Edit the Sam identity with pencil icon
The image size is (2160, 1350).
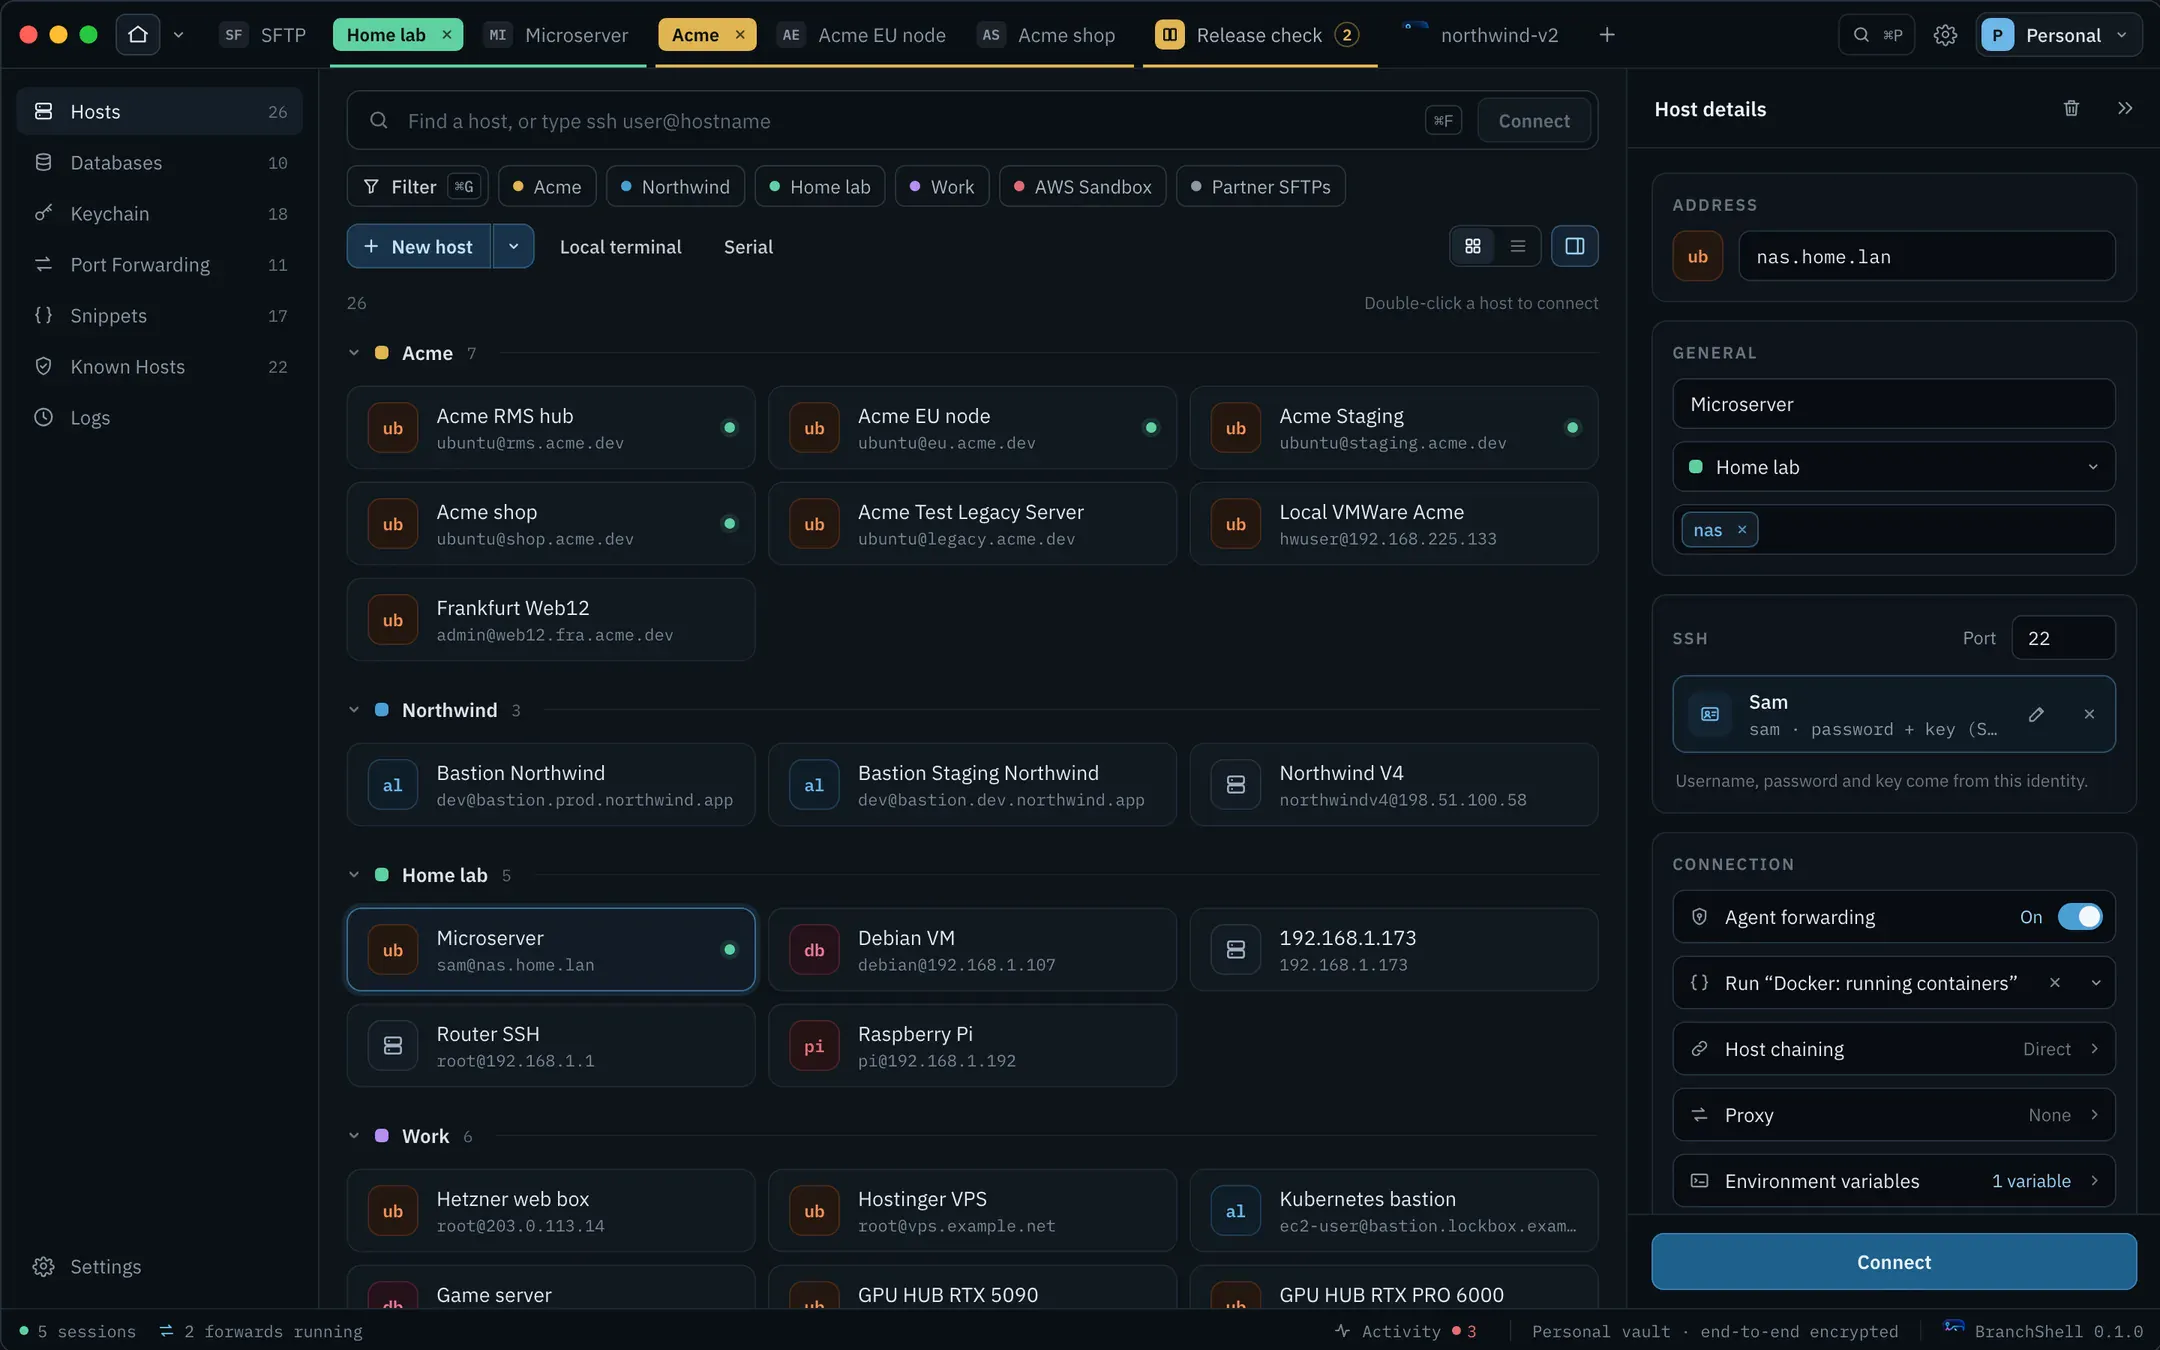click(x=2036, y=714)
